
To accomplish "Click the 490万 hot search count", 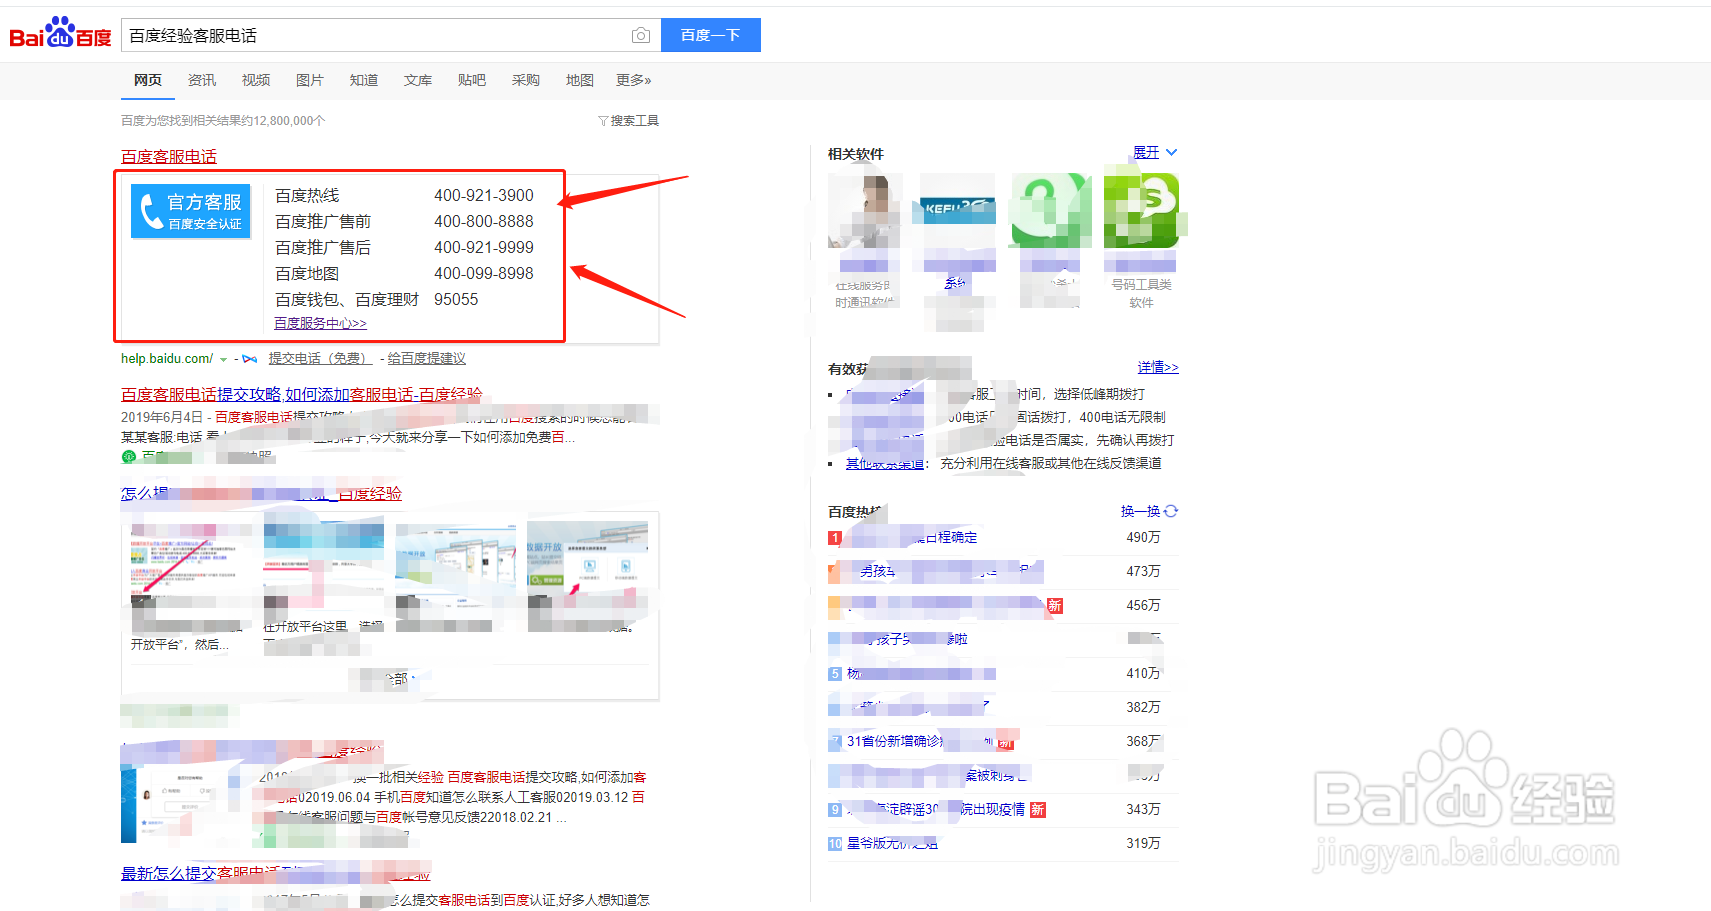I will [1143, 537].
